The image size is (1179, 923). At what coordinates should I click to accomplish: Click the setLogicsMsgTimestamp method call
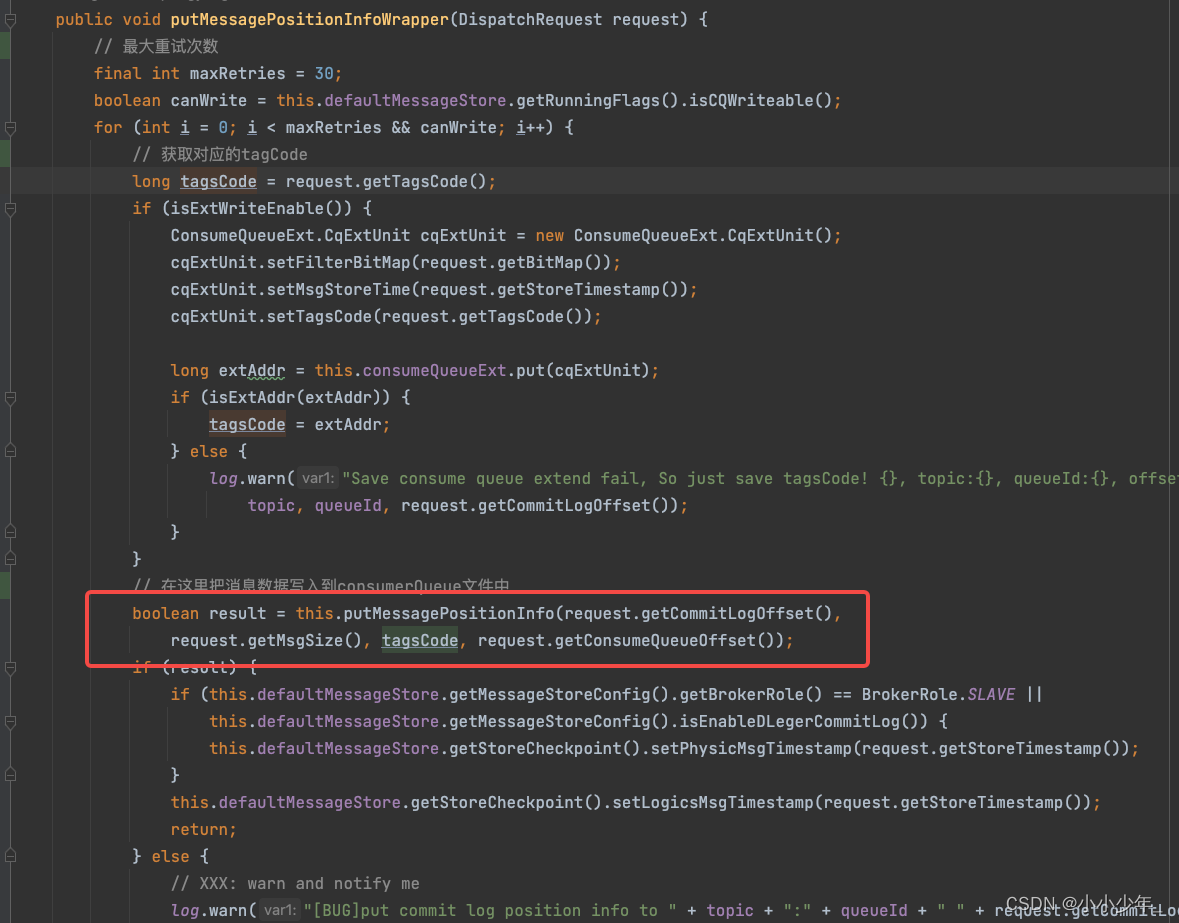pyautogui.click(x=715, y=803)
